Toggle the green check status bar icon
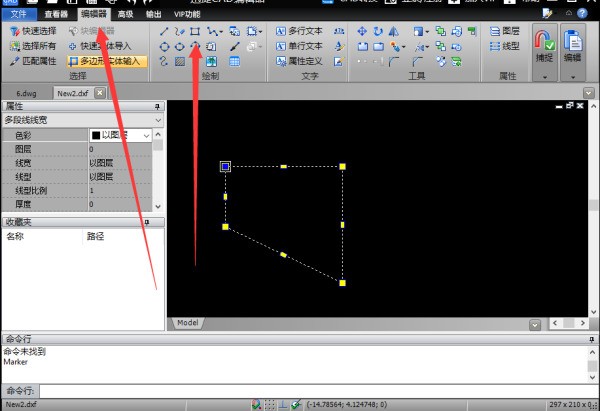Viewport: 600px width, 411px height. tap(296, 404)
